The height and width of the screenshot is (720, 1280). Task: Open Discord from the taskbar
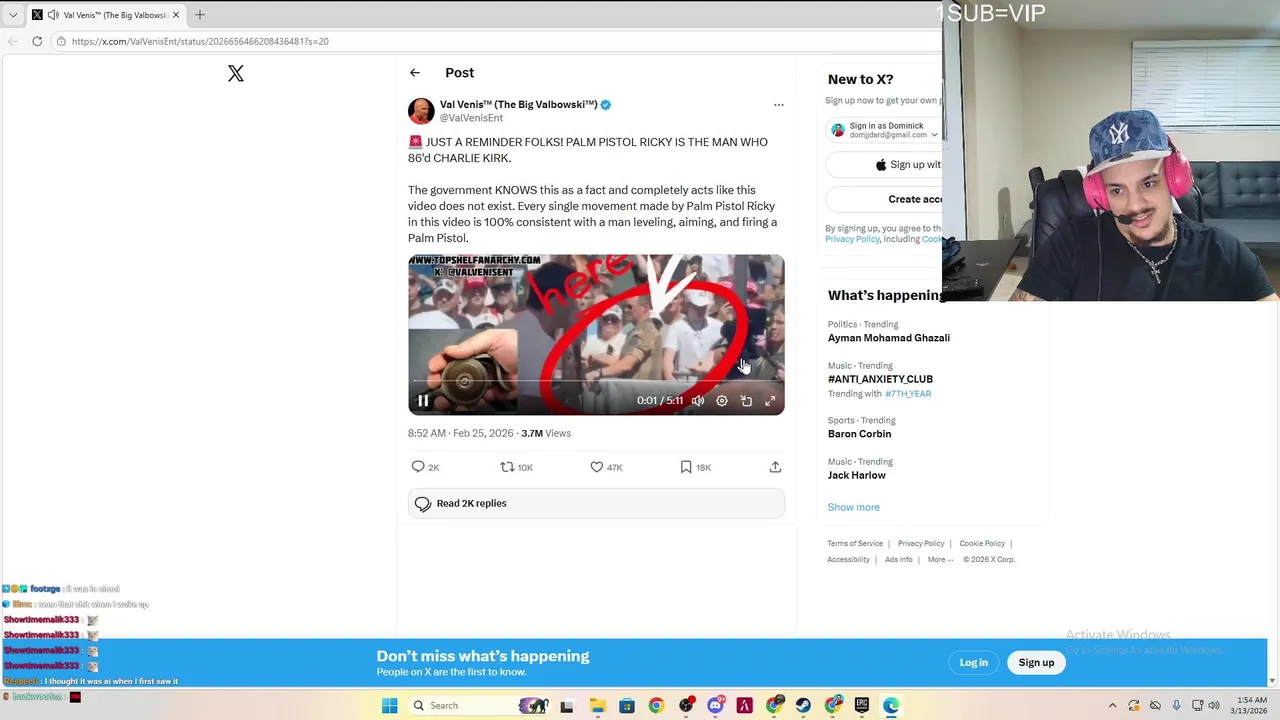[715, 706]
